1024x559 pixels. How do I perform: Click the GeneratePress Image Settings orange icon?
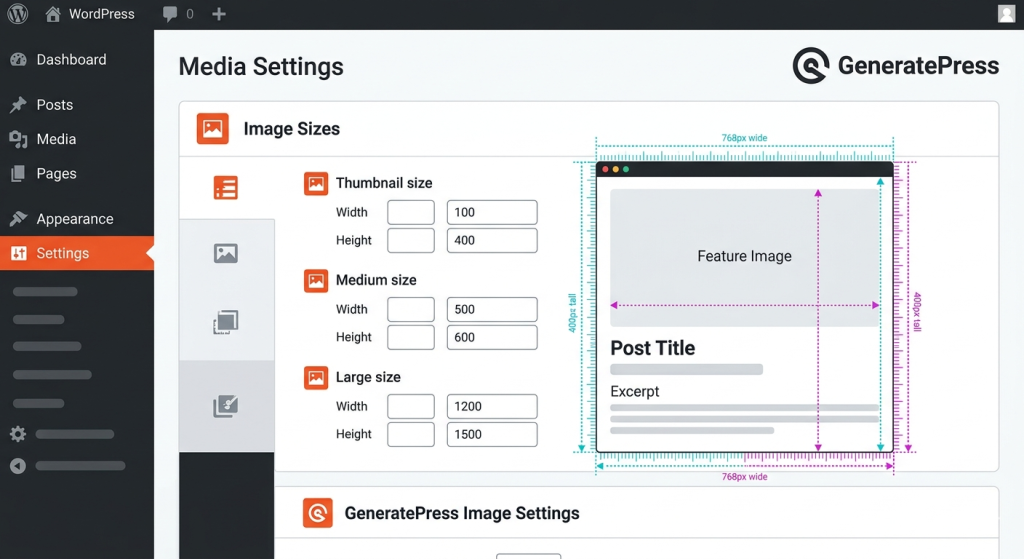pos(318,513)
